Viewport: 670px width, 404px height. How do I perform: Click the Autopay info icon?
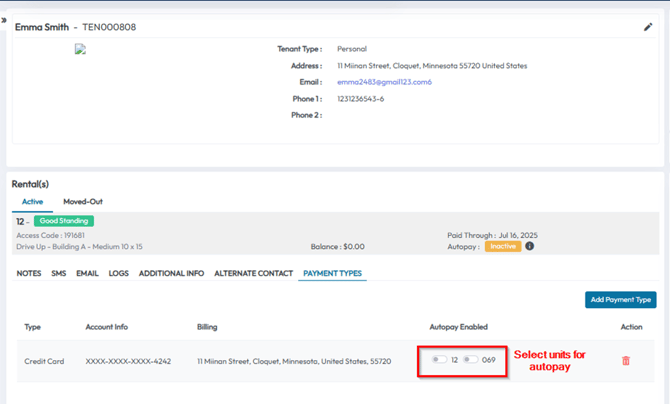(x=530, y=246)
